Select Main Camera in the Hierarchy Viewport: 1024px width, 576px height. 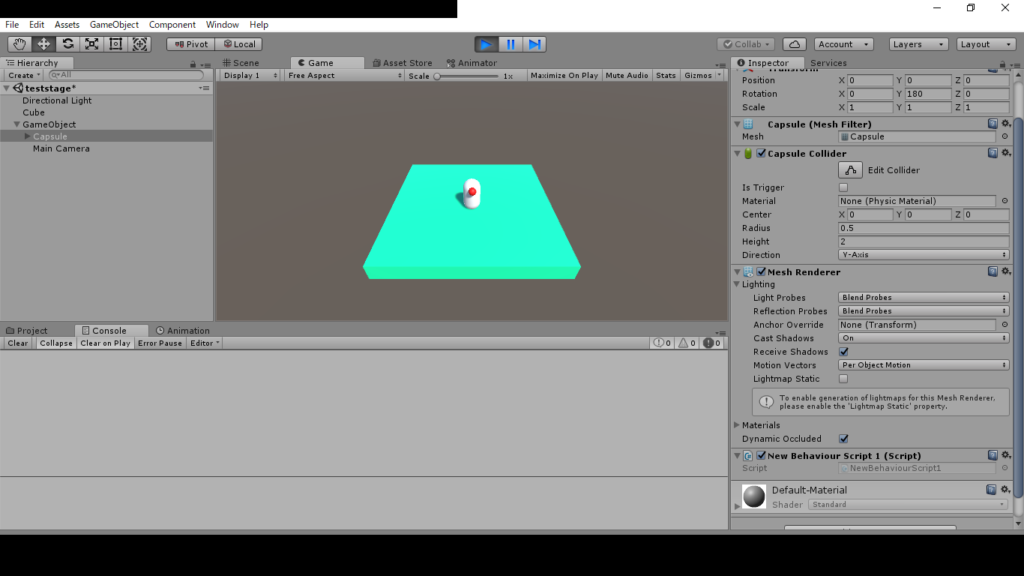click(x=61, y=149)
